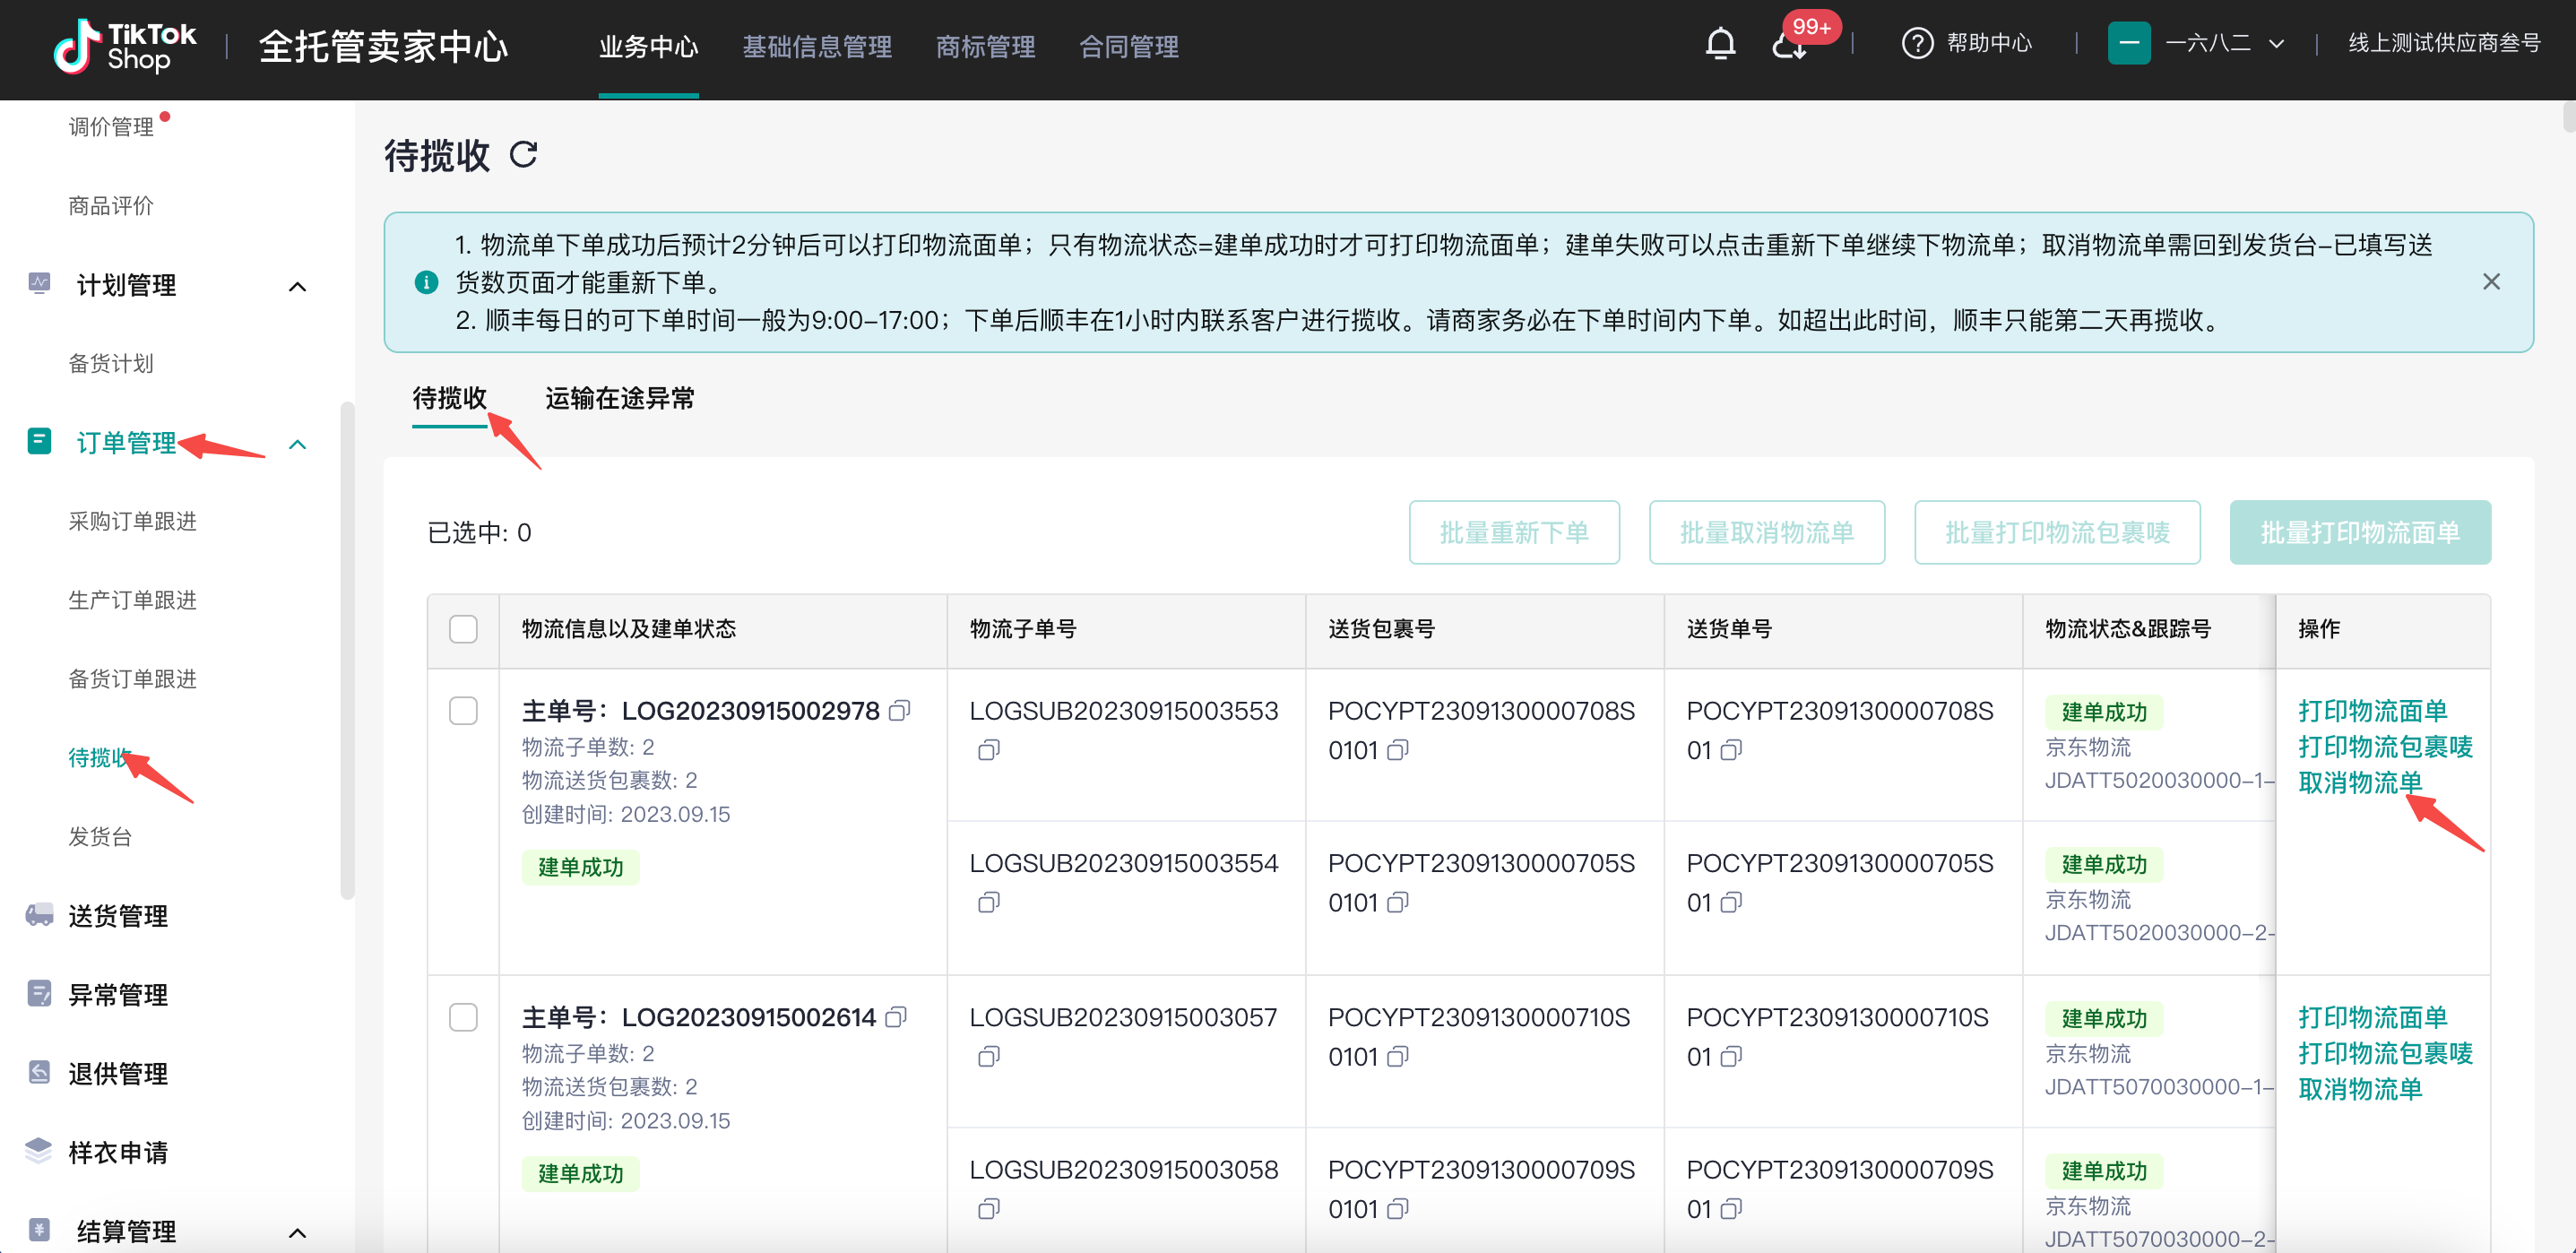Switch to 运输在途异常 tab
The width and height of the screenshot is (2576, 1253).
click(x=620, y=398)
